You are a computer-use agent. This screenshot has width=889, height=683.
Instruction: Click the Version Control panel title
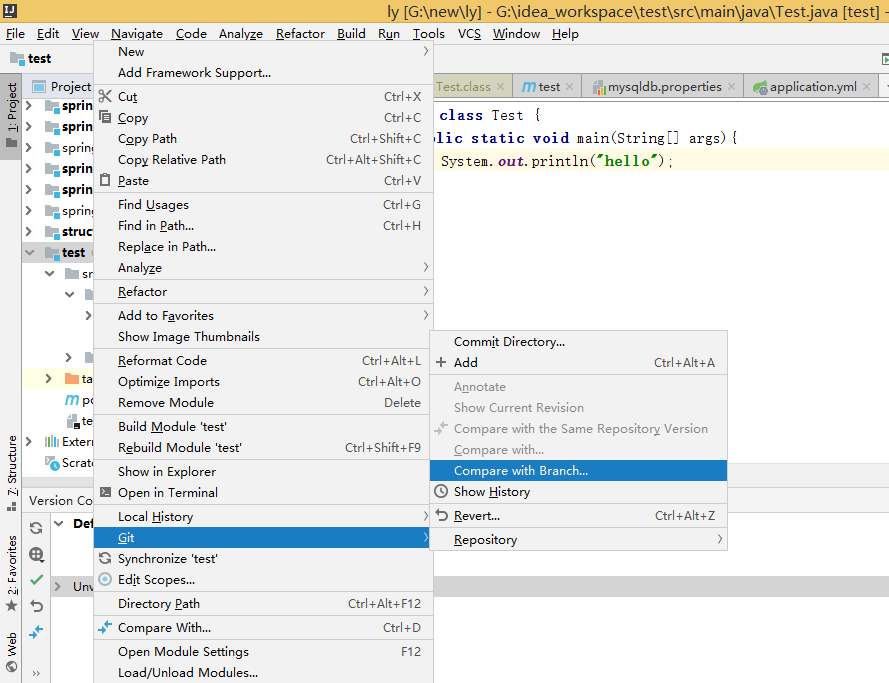(x=61, y=500)
